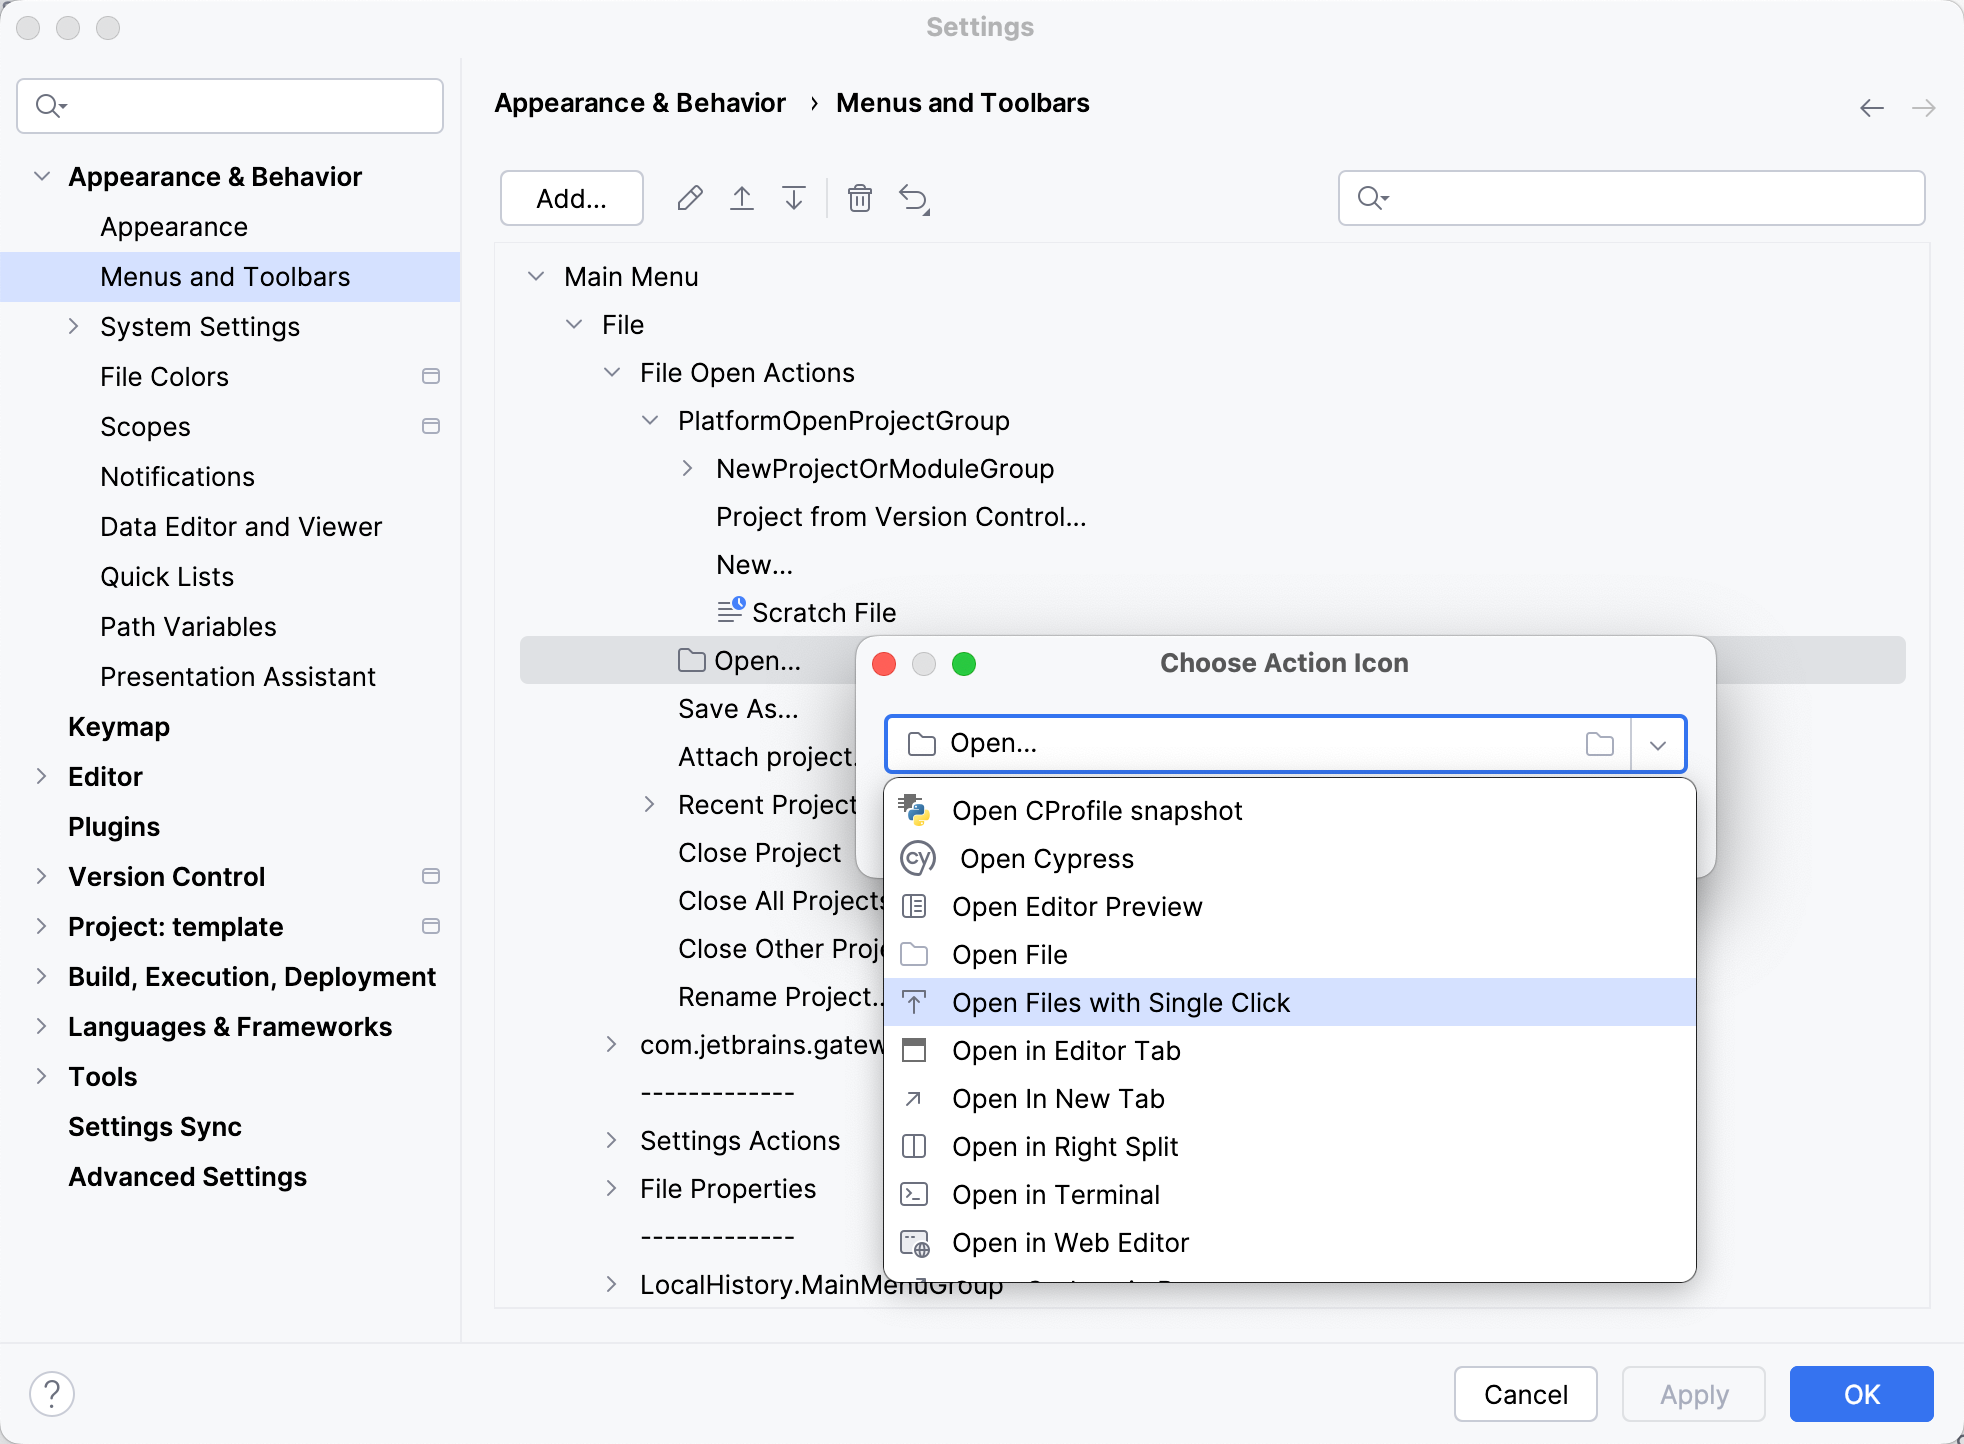Collapse File Open Actions node
1964x1444 pixels.
click(x=612, y=372)
